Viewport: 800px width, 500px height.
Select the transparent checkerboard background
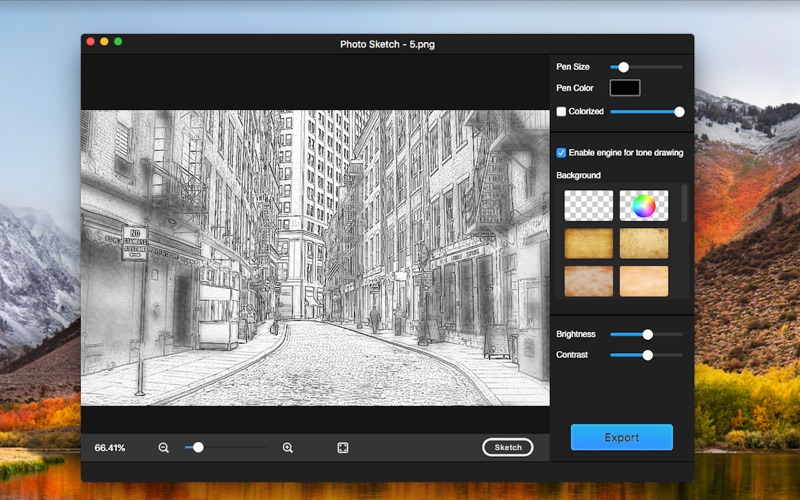point(588,205)
